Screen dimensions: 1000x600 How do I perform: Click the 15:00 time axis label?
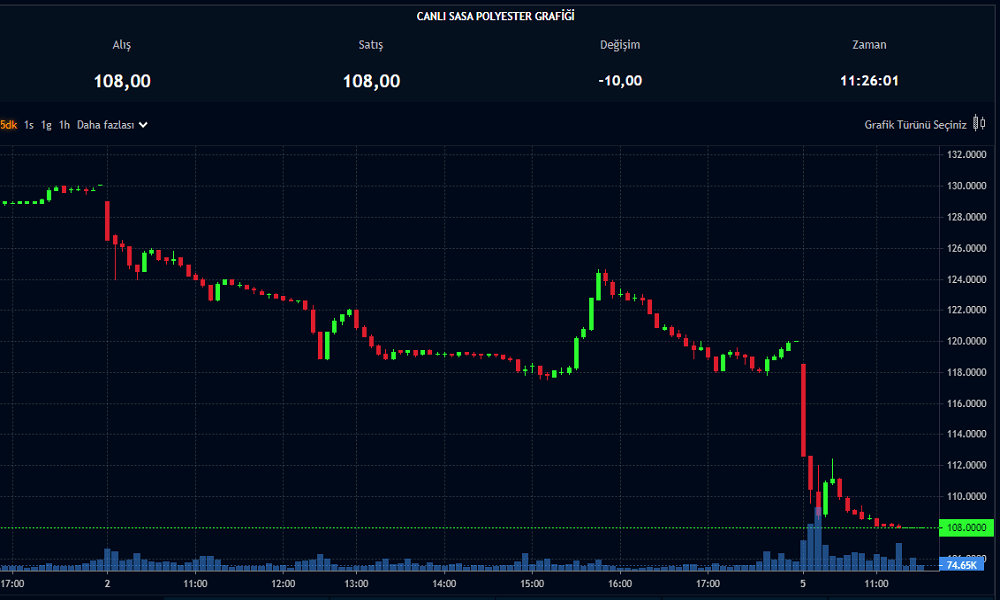(x=532, y=583)
